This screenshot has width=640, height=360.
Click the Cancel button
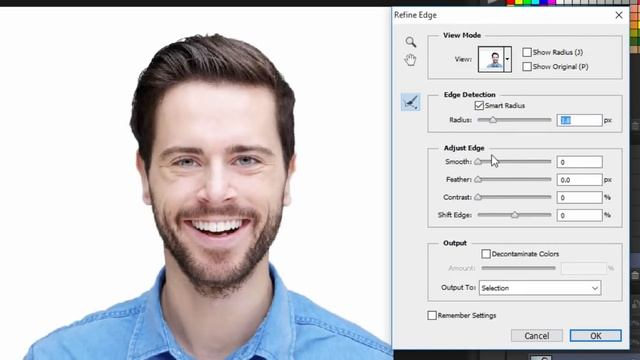(x=537, y=336)
